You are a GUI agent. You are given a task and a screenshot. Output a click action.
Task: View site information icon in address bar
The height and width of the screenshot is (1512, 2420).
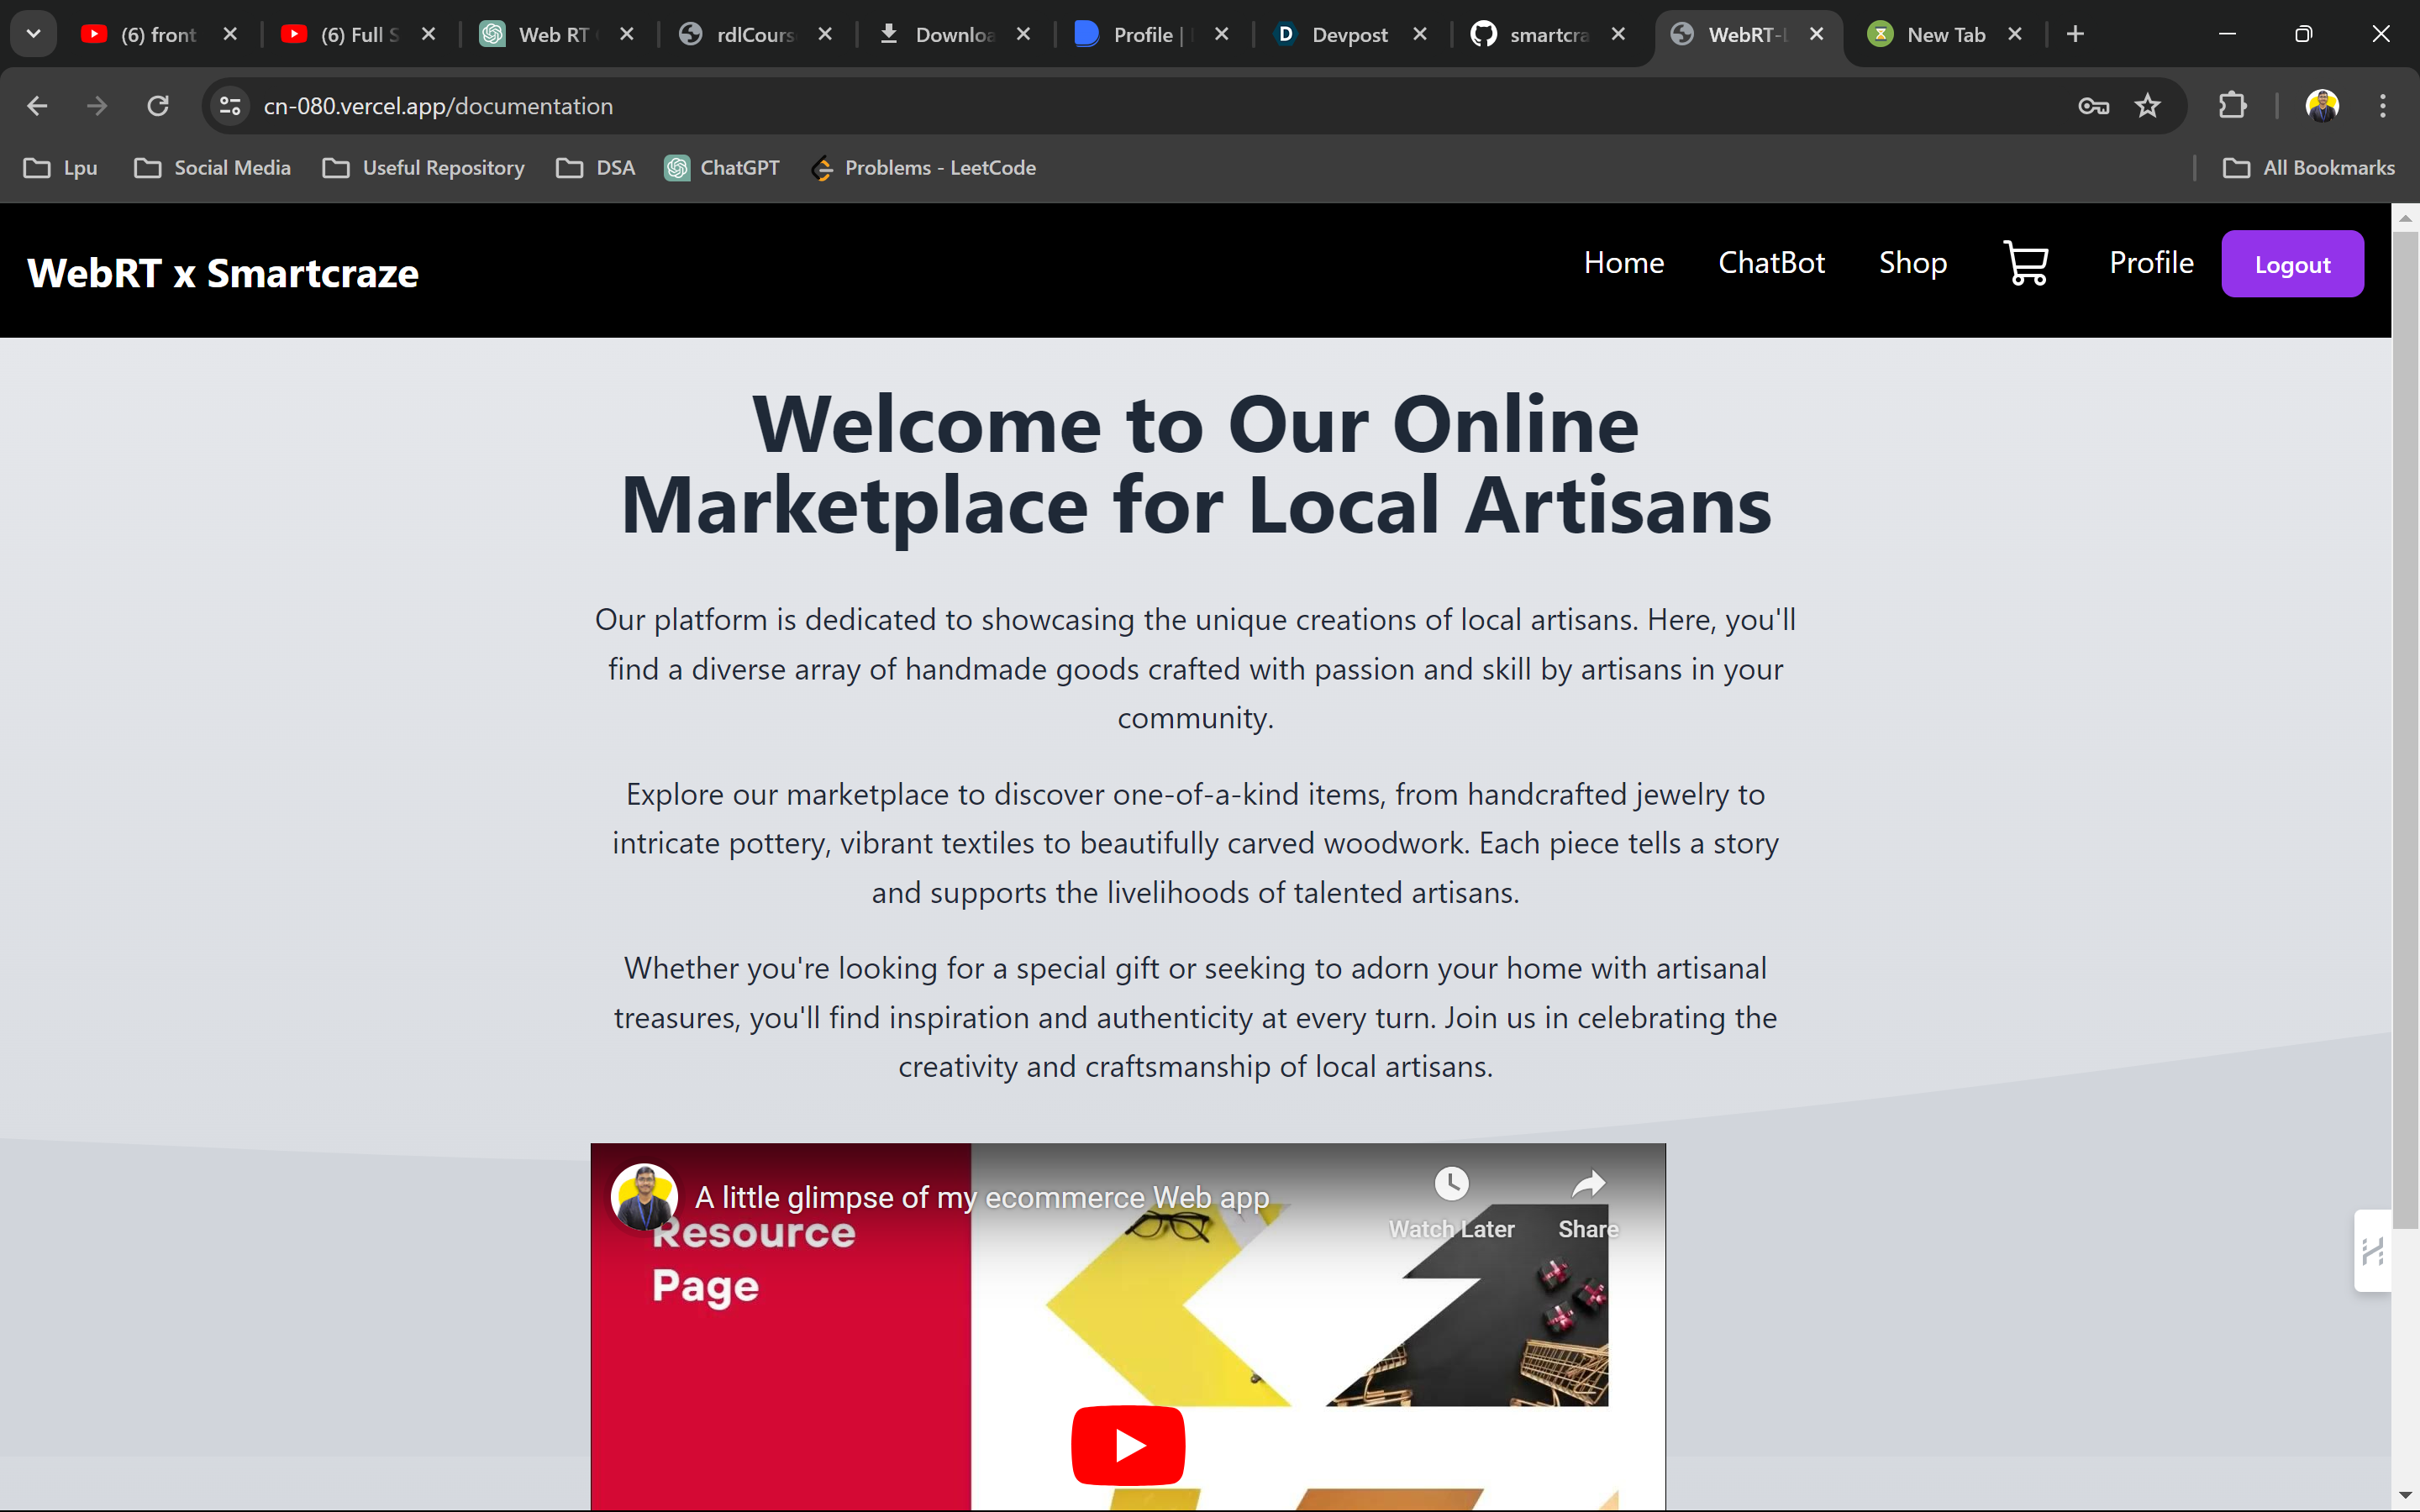click(x=230, y=106)
